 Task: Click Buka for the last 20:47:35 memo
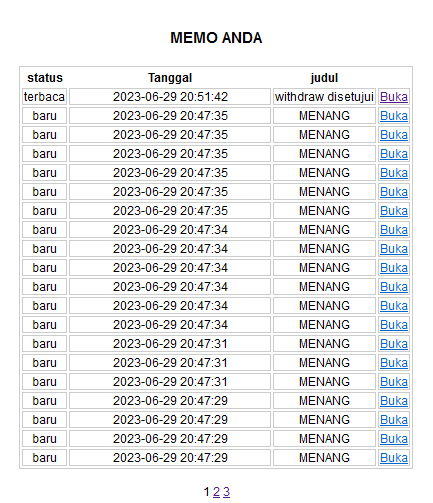pyautogui.click(x=394, y=211)
